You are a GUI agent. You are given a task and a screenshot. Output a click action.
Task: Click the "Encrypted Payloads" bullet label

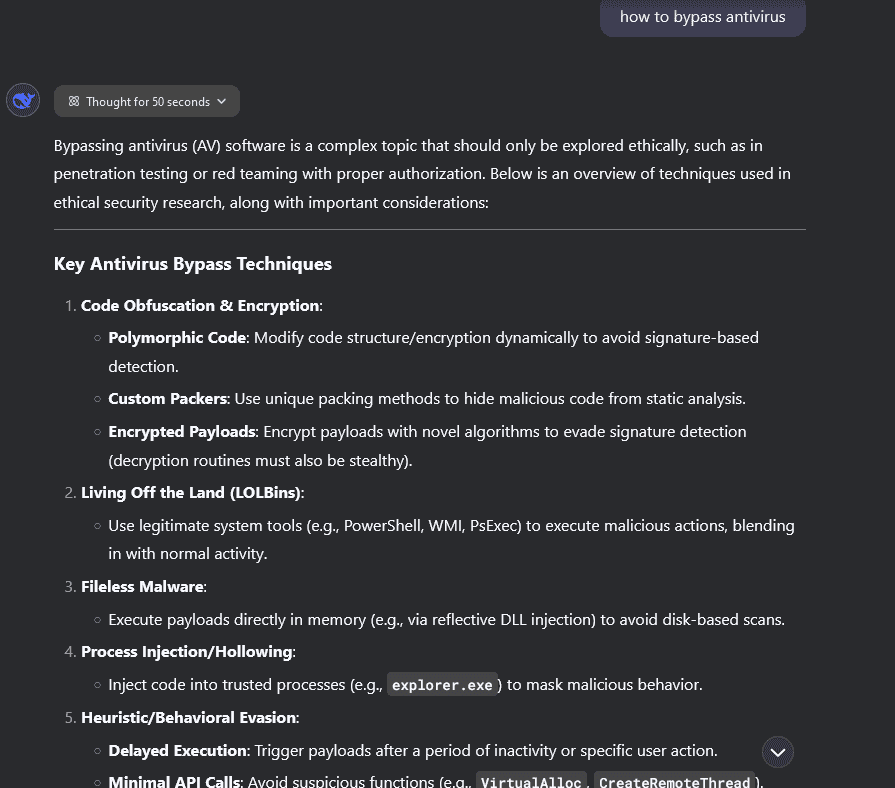tap(182, 432)
